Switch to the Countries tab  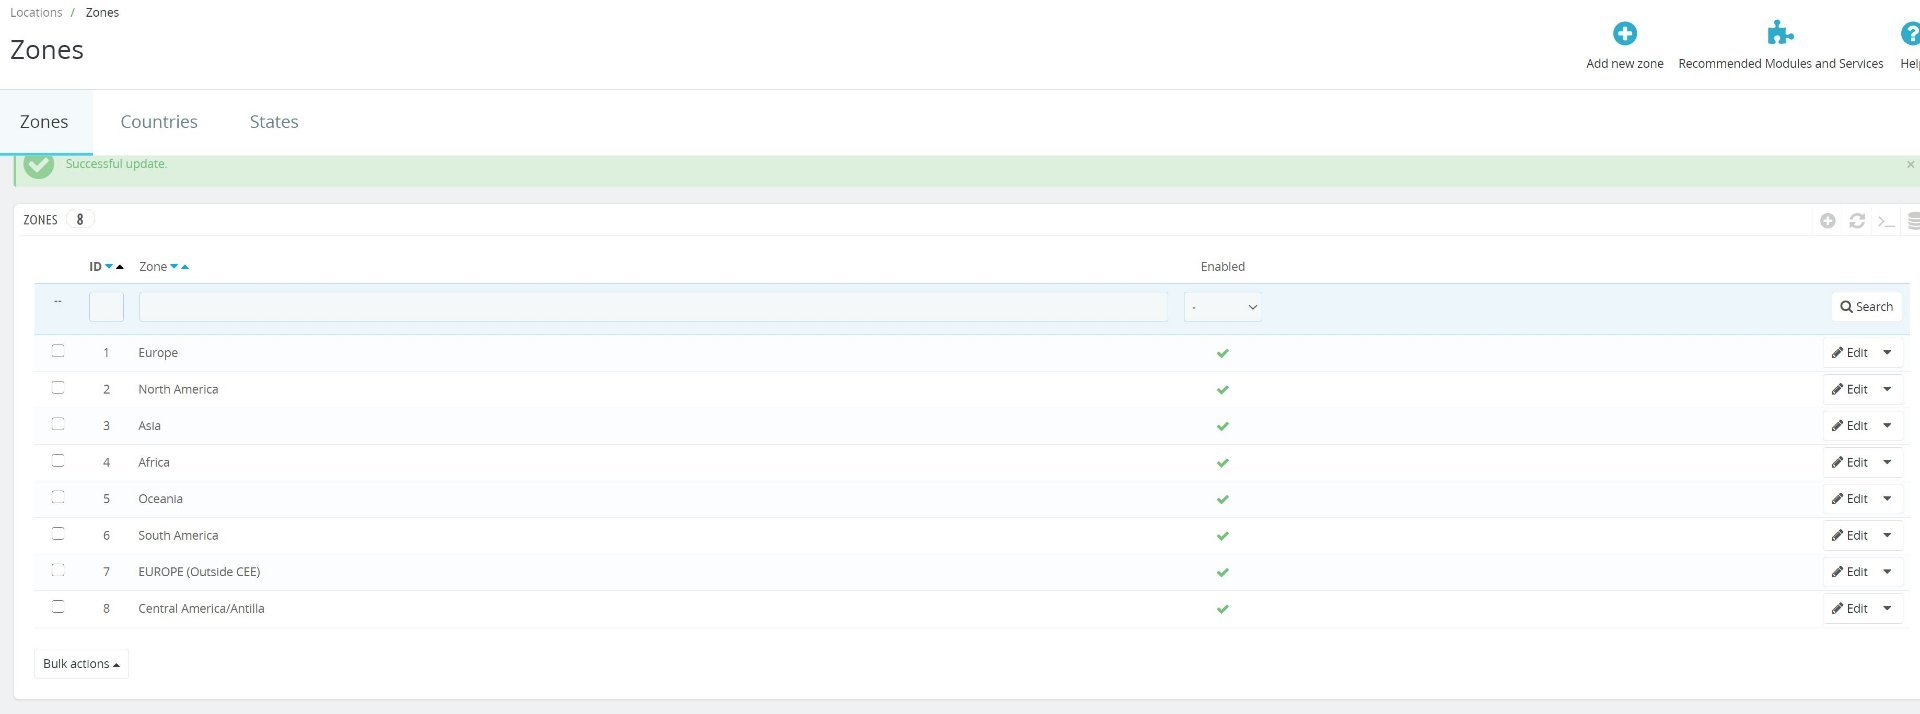point(159,122)
